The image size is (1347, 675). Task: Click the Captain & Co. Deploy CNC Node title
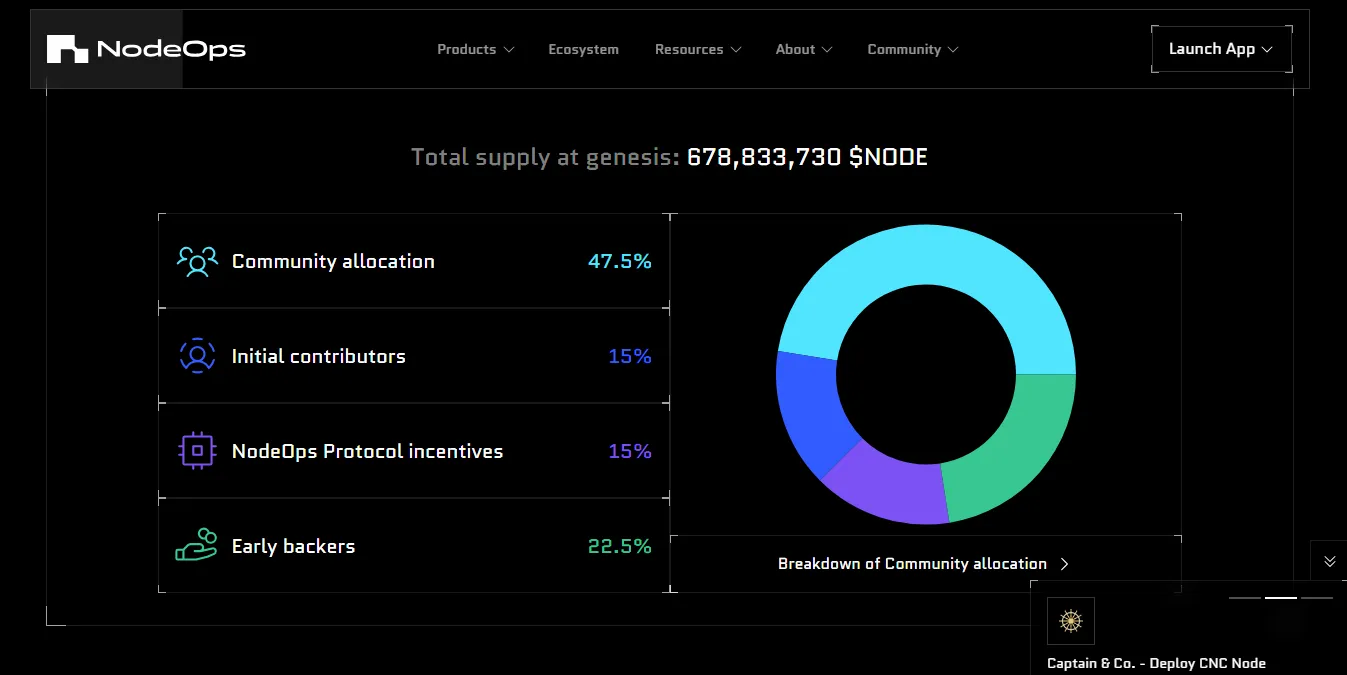(x=1156, y=663)
